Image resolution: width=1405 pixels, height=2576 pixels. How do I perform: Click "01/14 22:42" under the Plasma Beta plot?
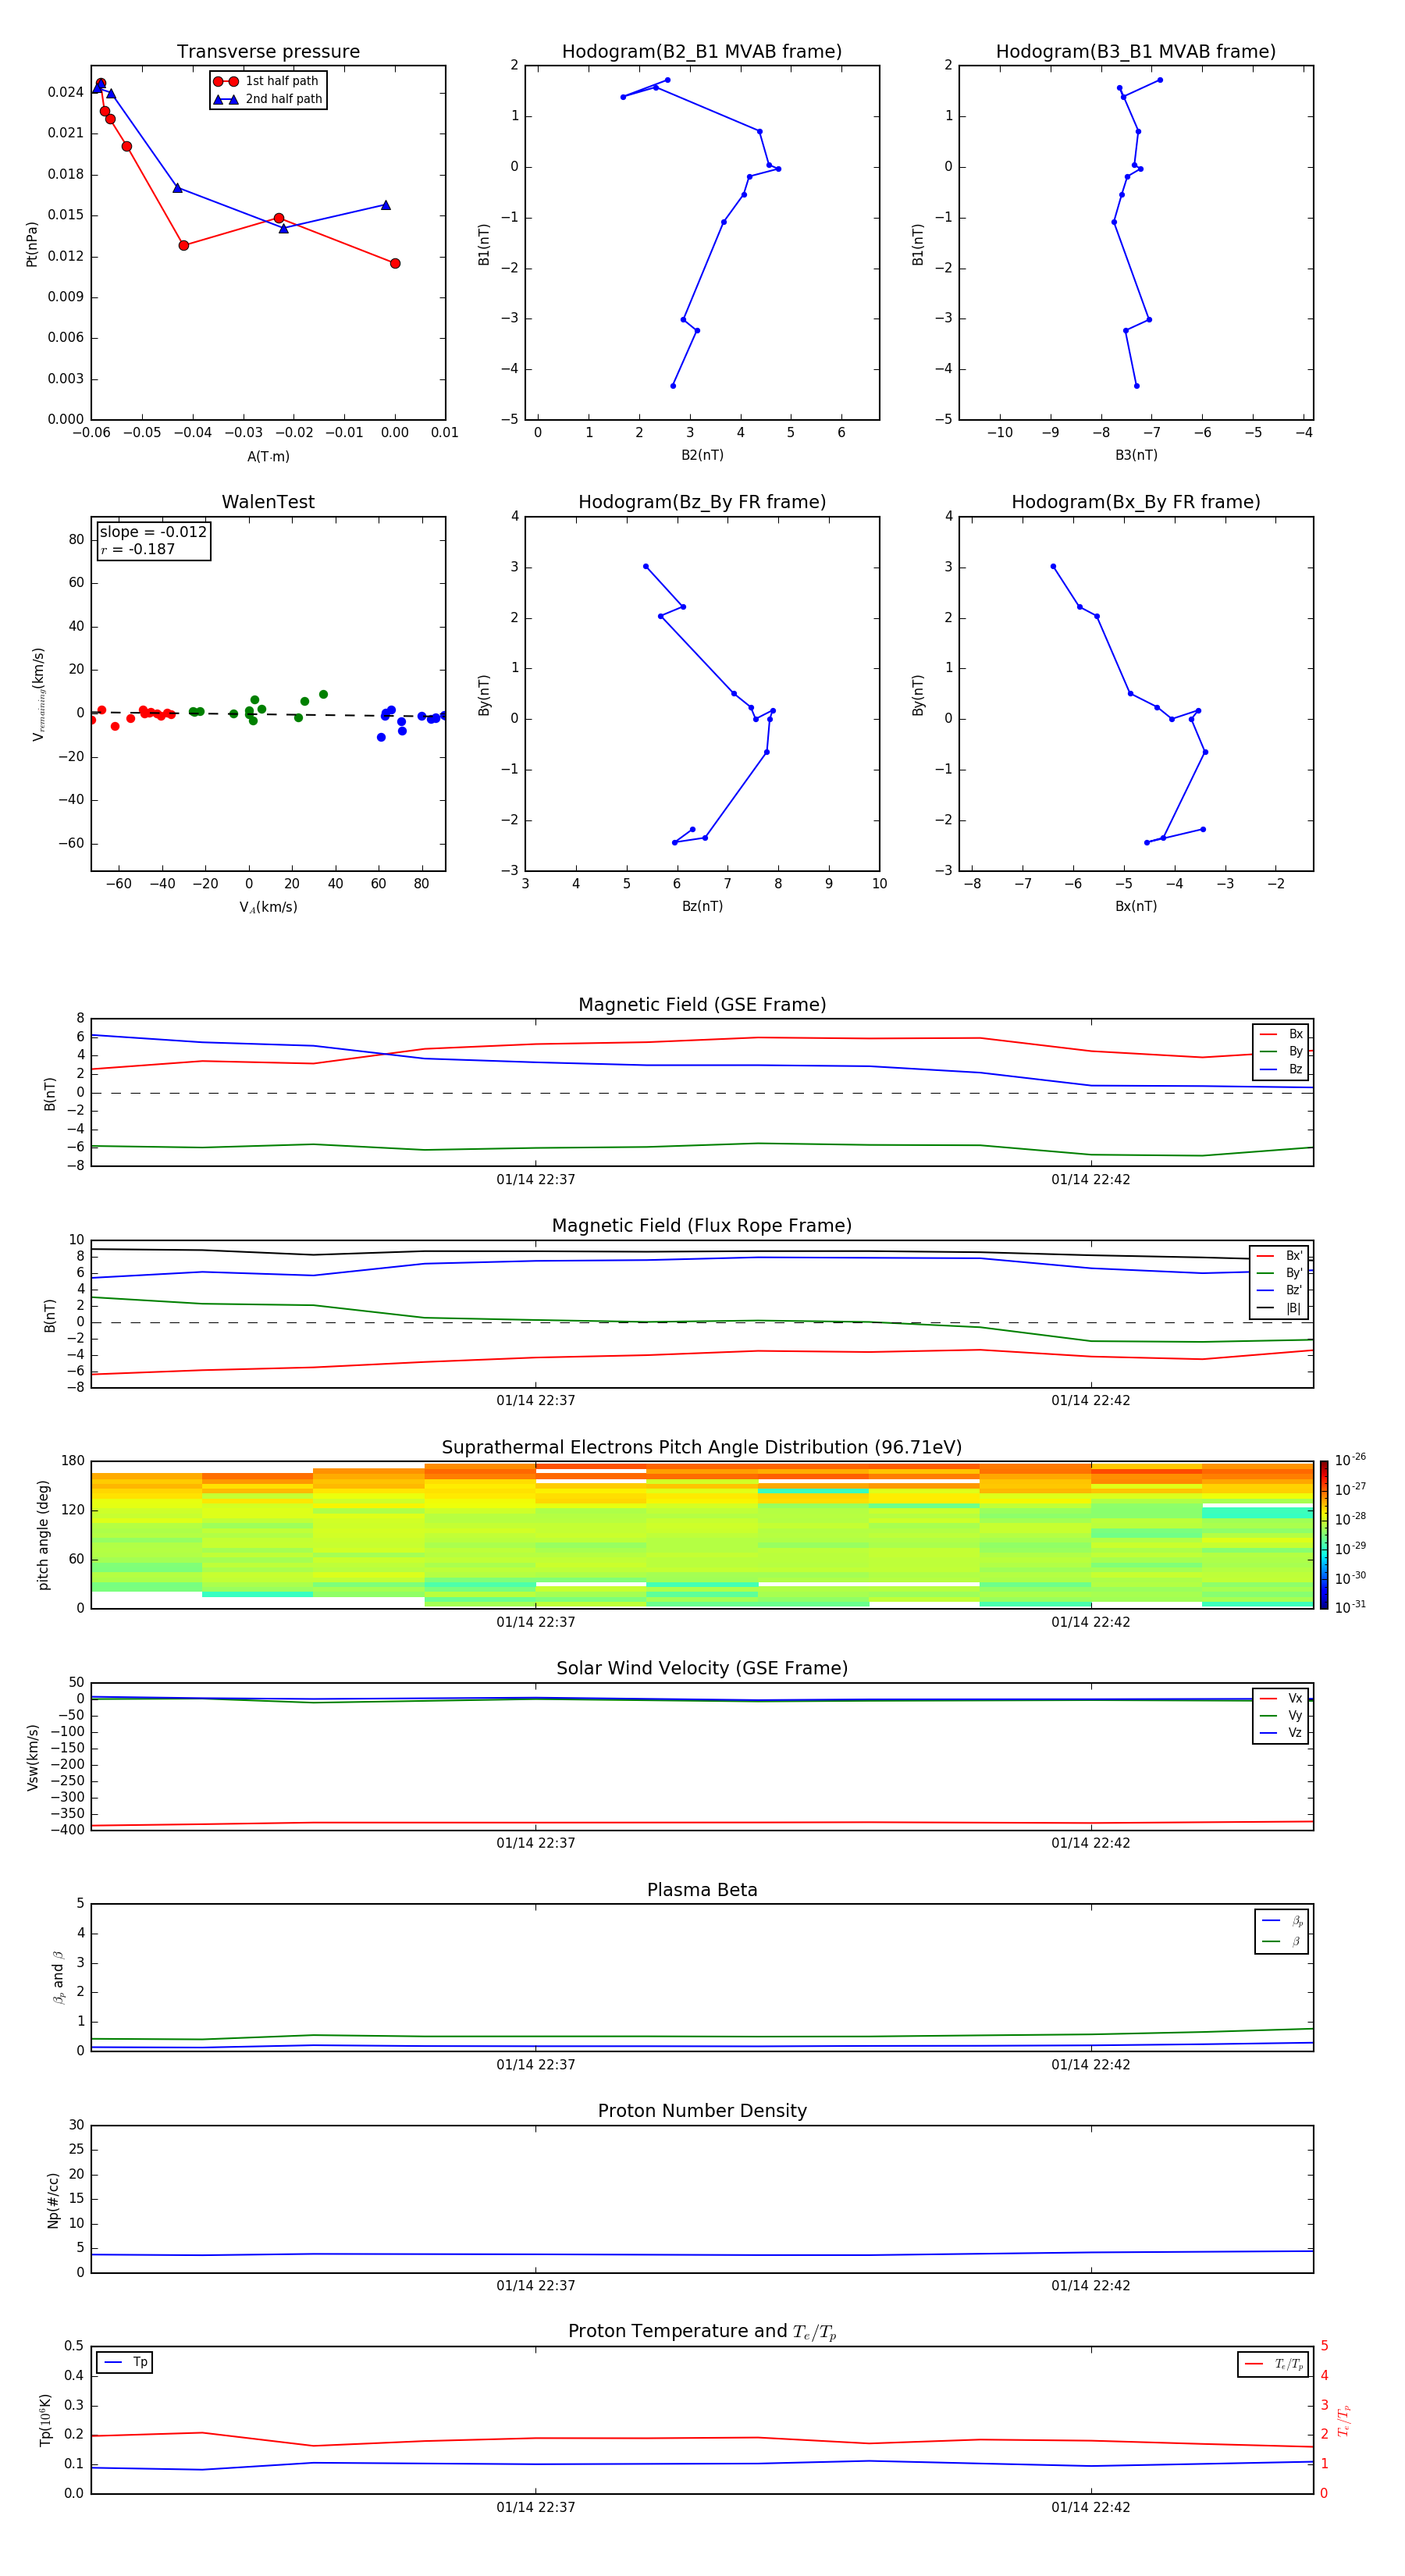1091,2064
